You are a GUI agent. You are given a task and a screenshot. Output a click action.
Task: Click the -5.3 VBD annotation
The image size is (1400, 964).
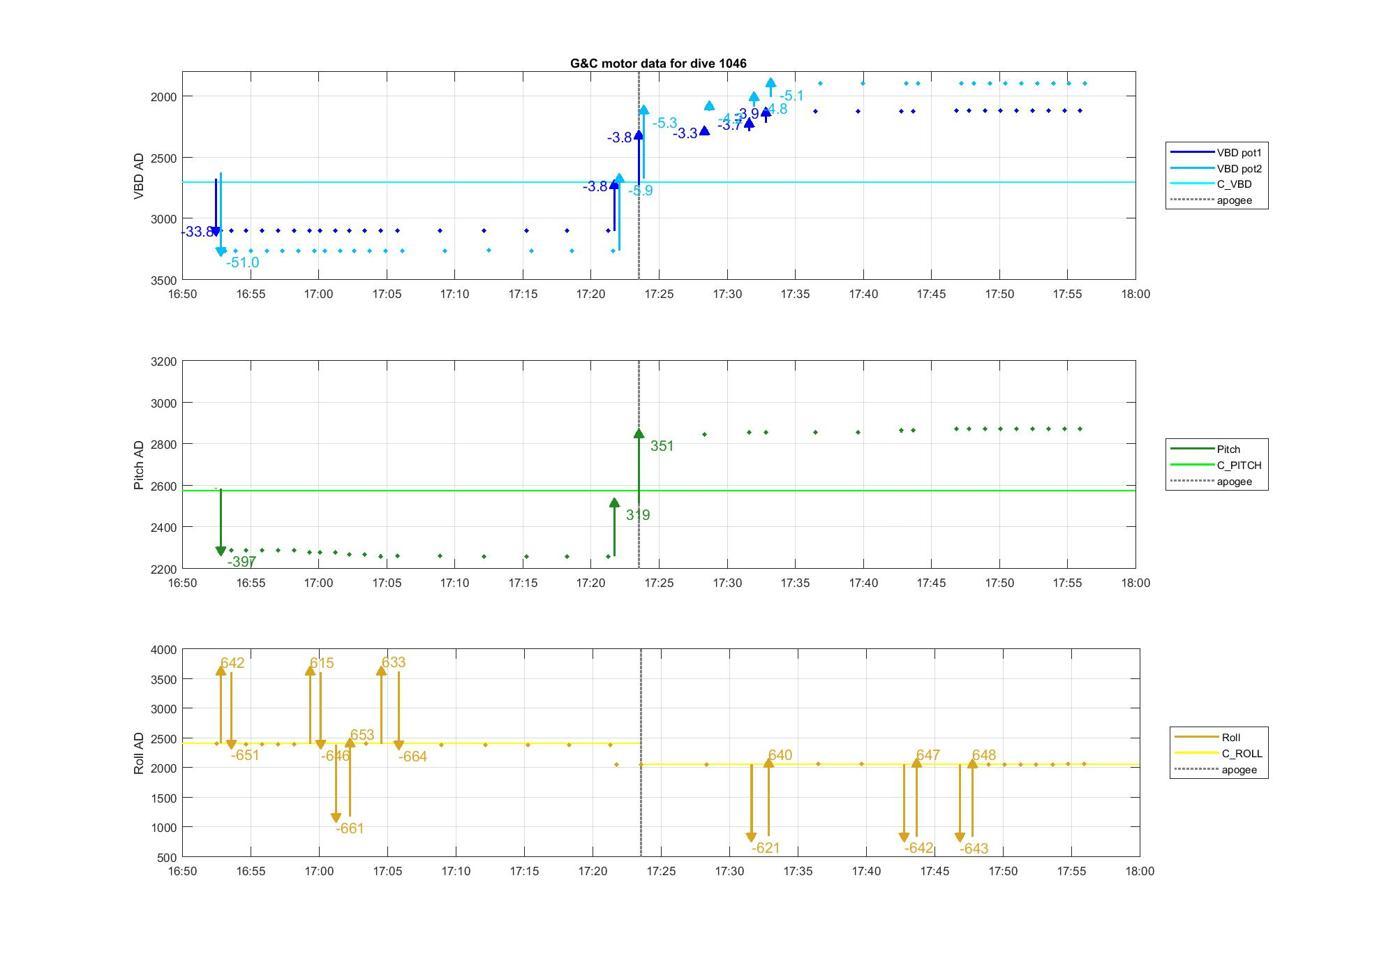664,123
